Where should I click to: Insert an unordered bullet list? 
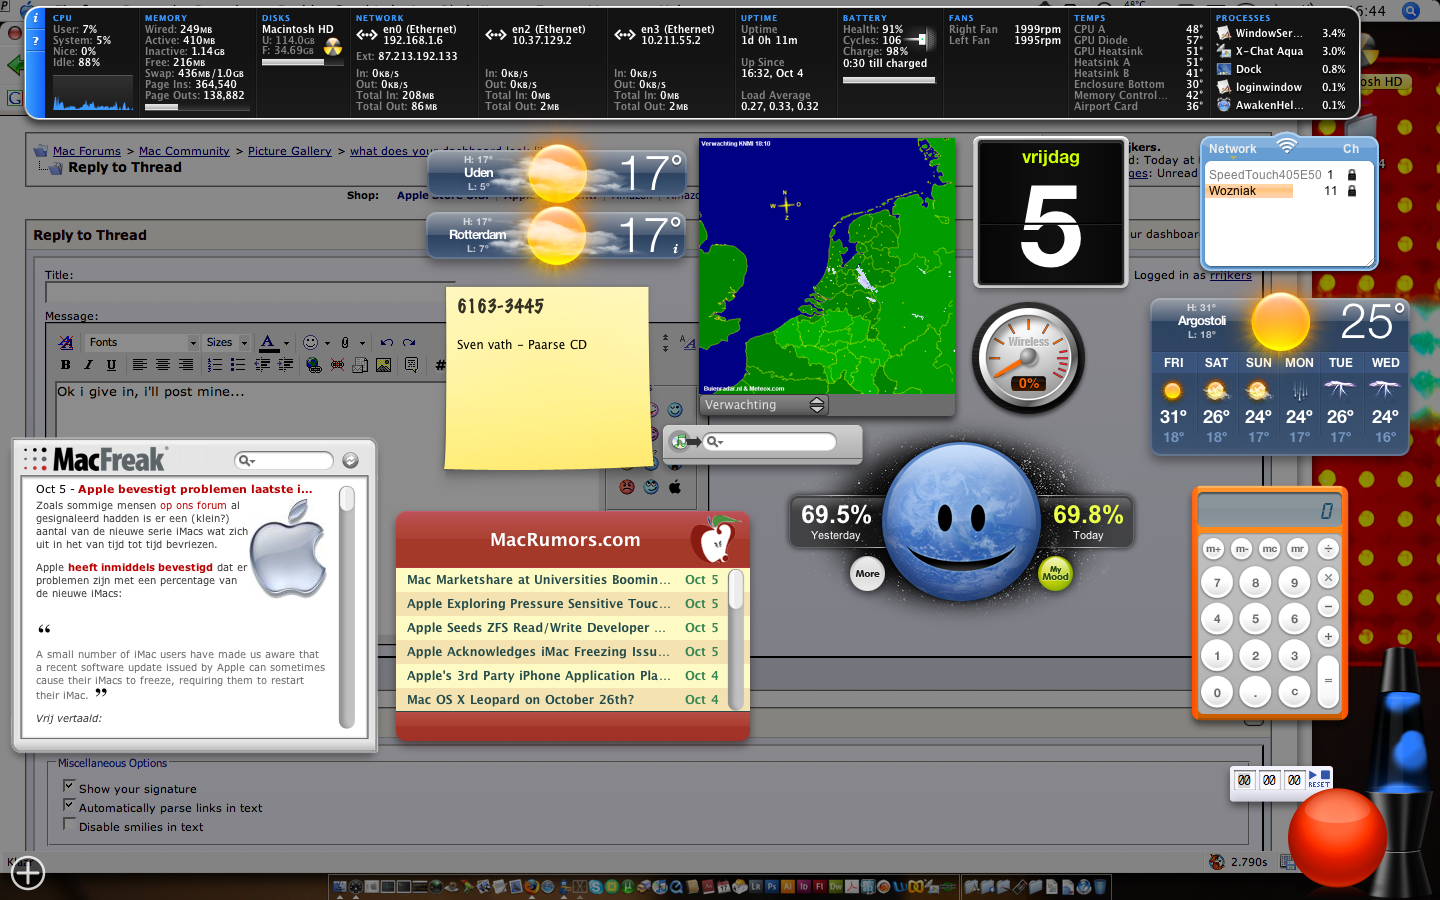click(238, 365)
